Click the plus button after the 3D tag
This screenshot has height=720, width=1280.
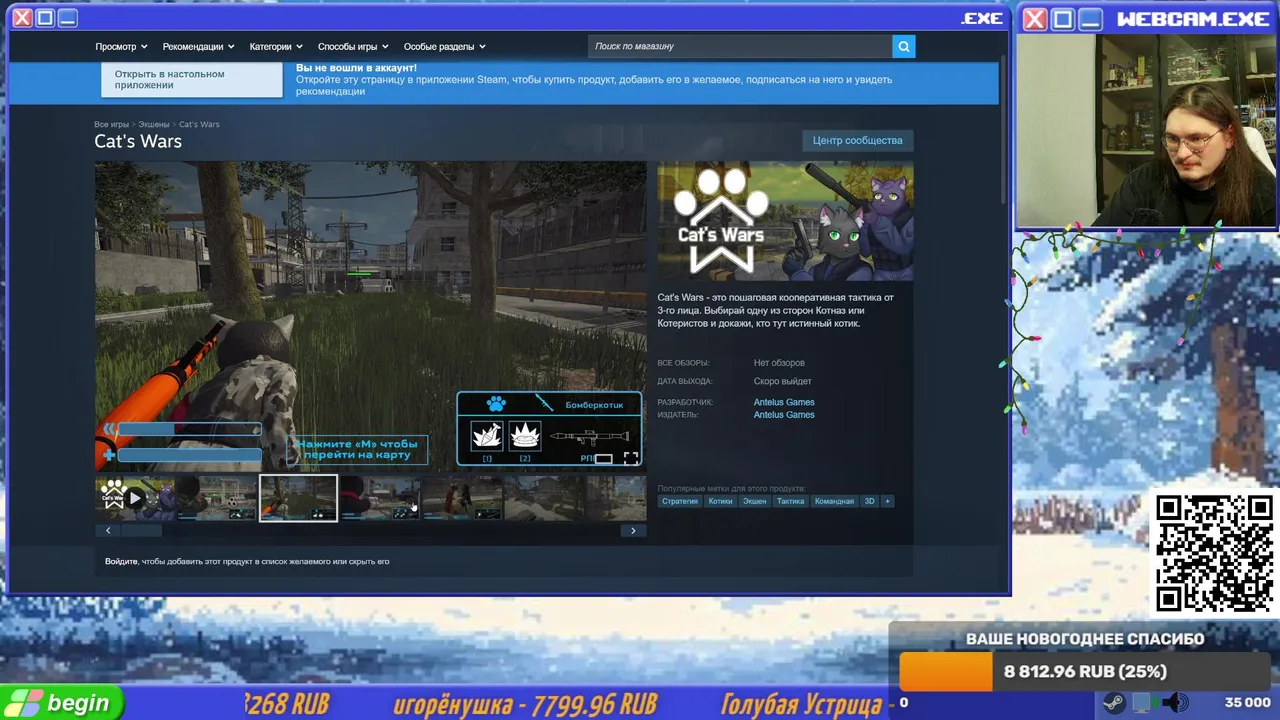(x=887, y=501)
